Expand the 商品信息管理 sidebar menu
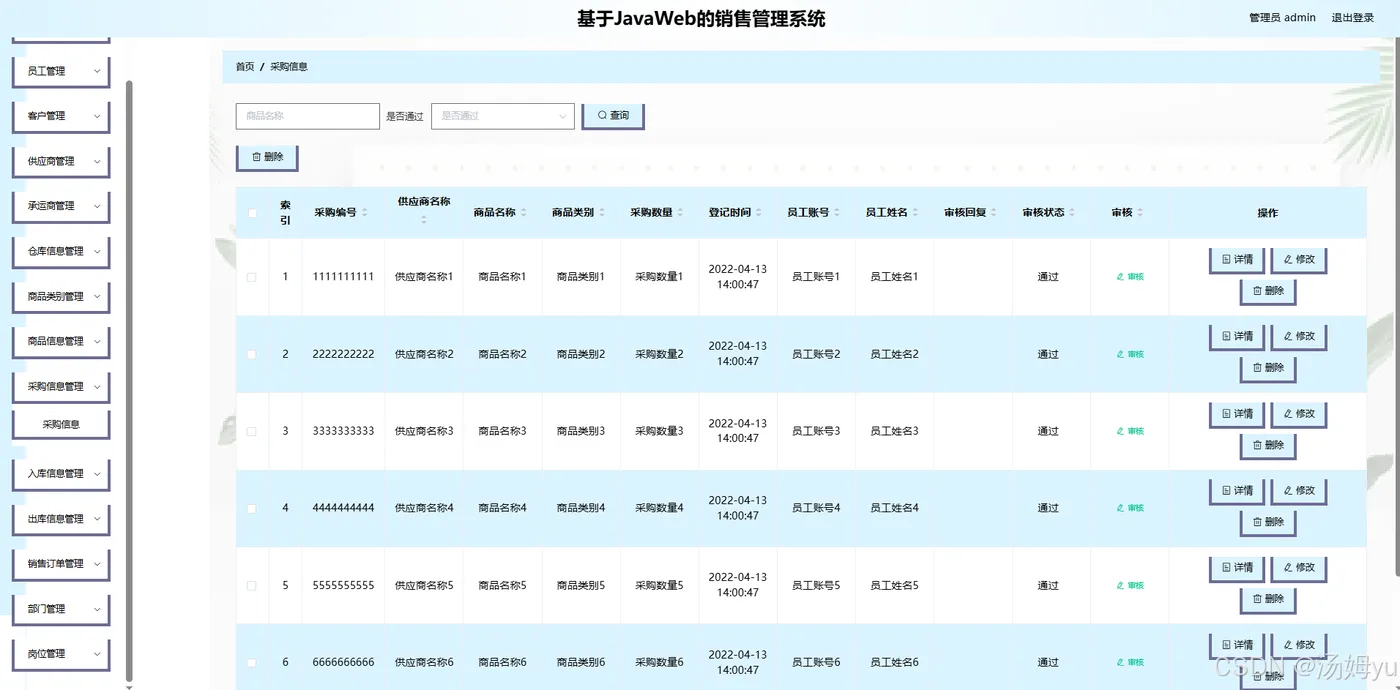 pyautogui.click(x=61, y=341)
